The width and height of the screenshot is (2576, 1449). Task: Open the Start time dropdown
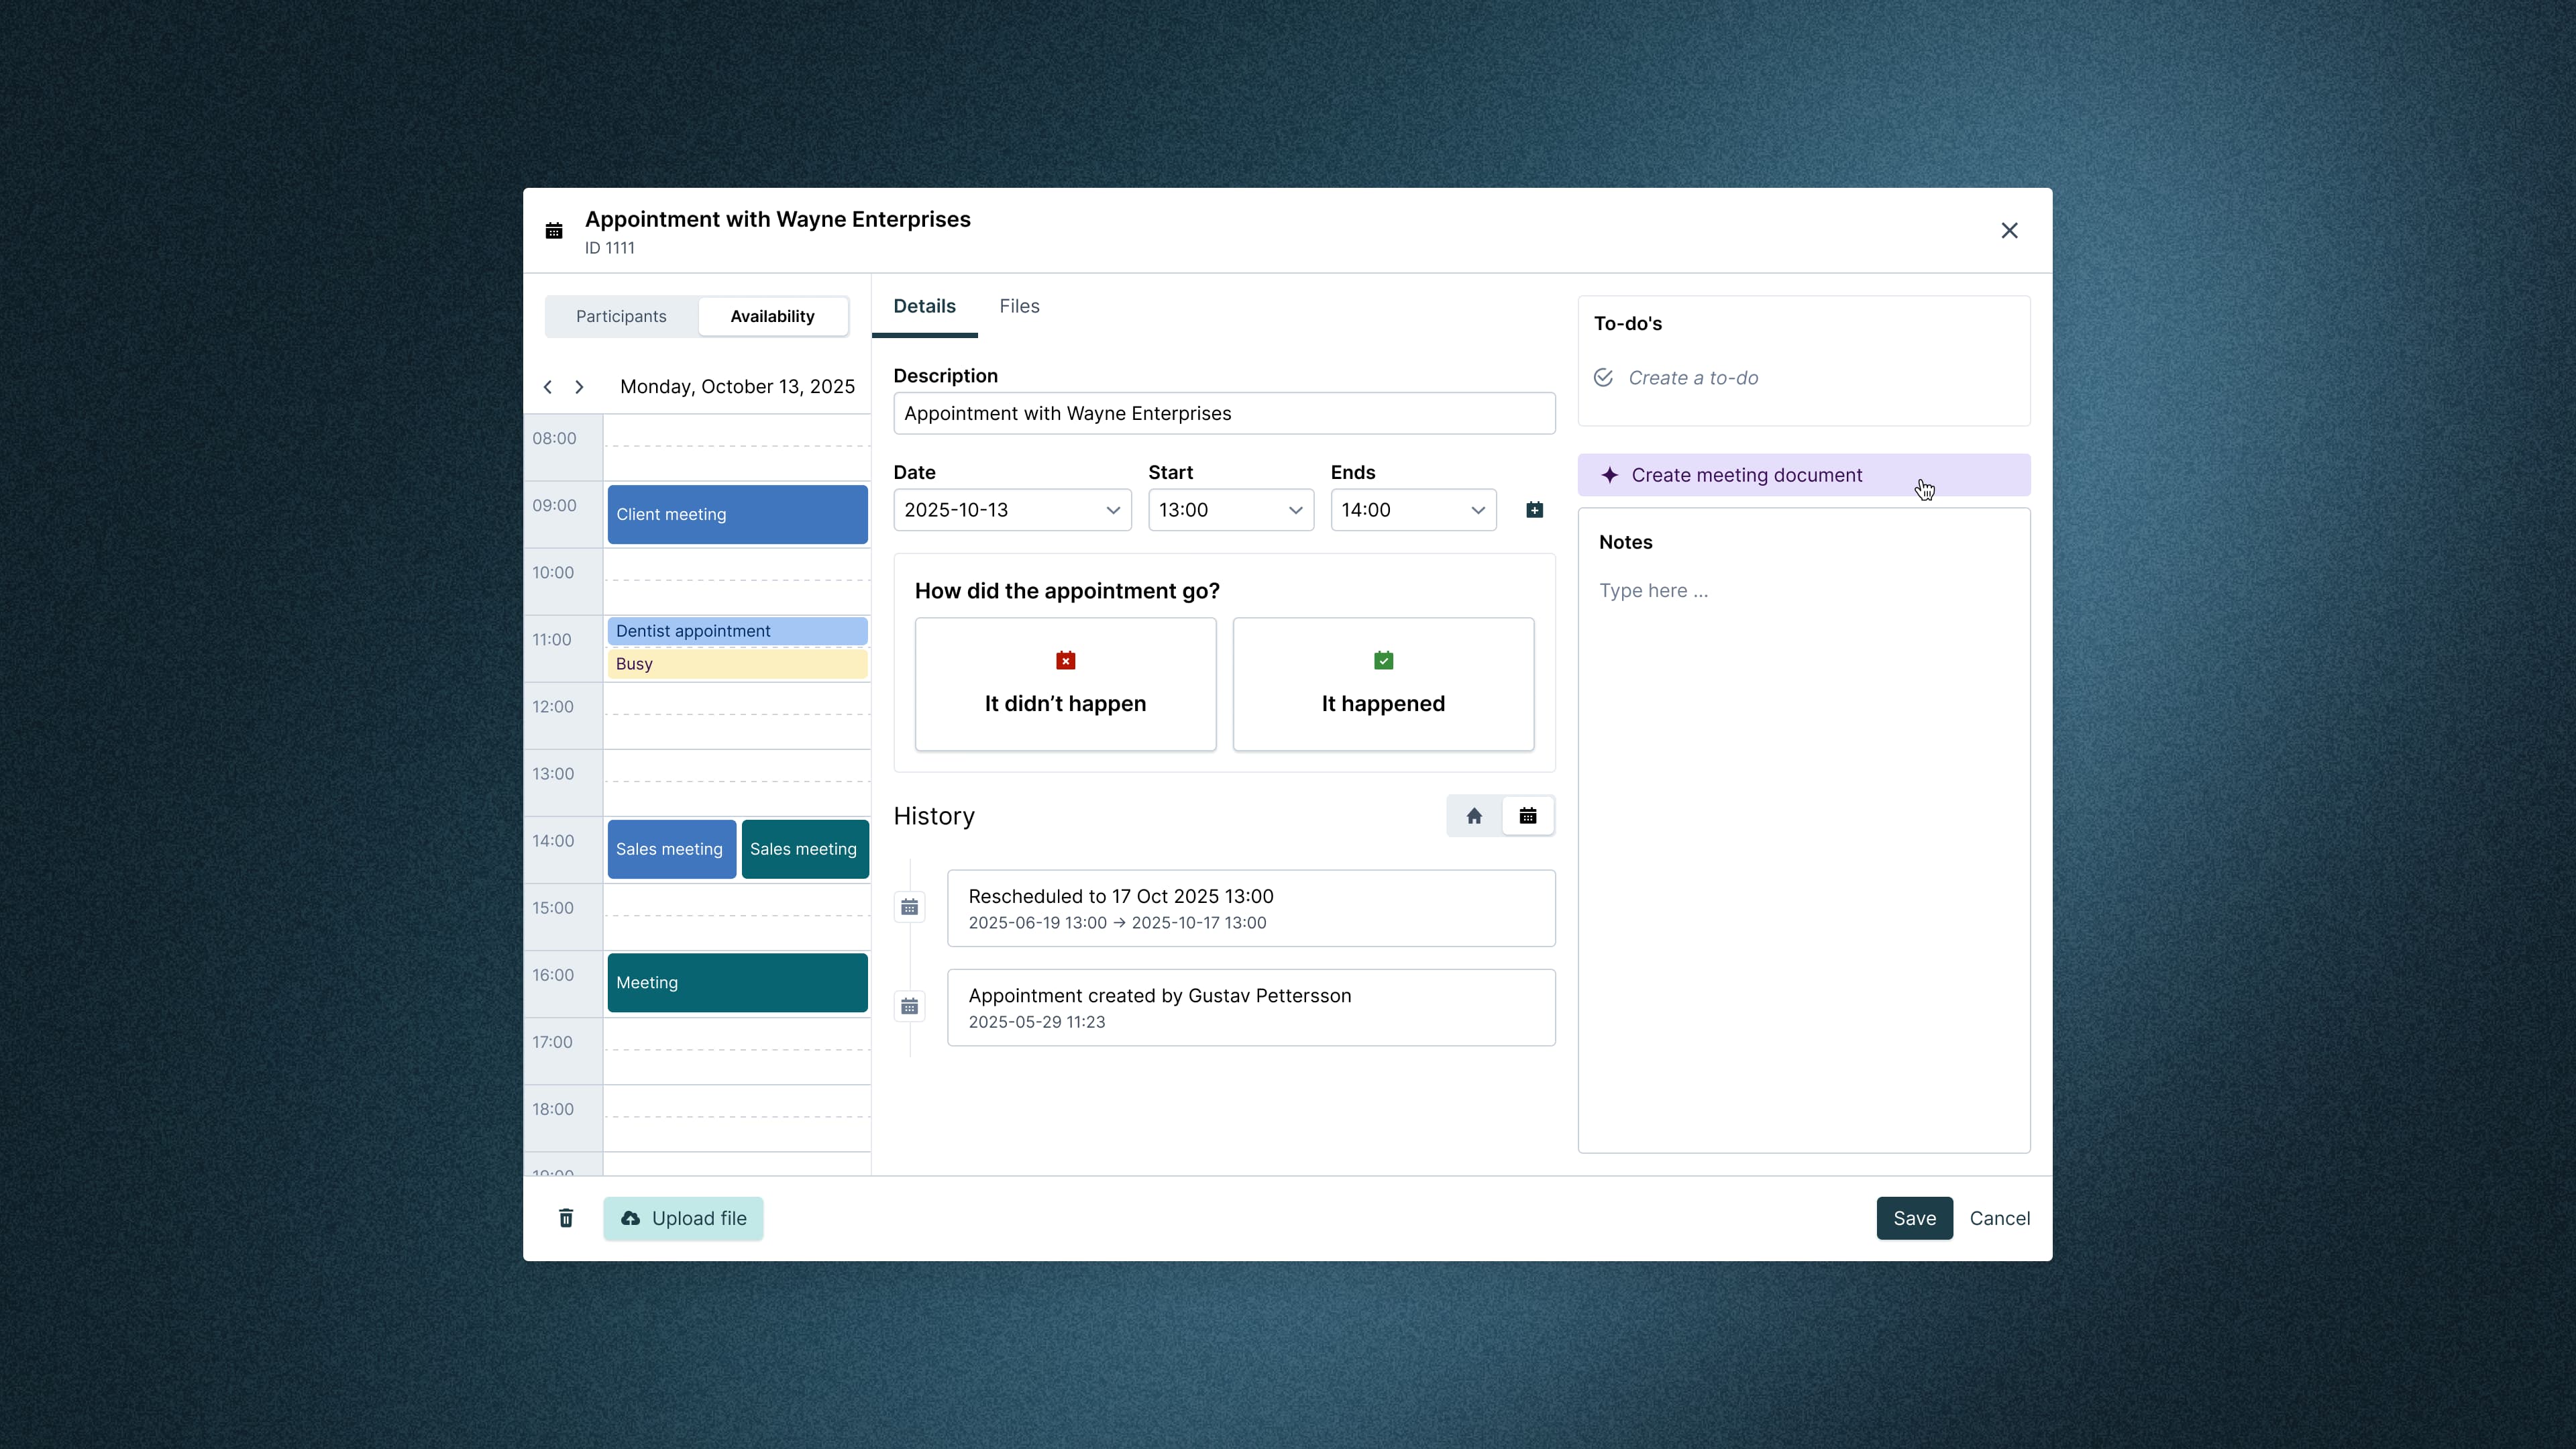[x=1229, y=509]
